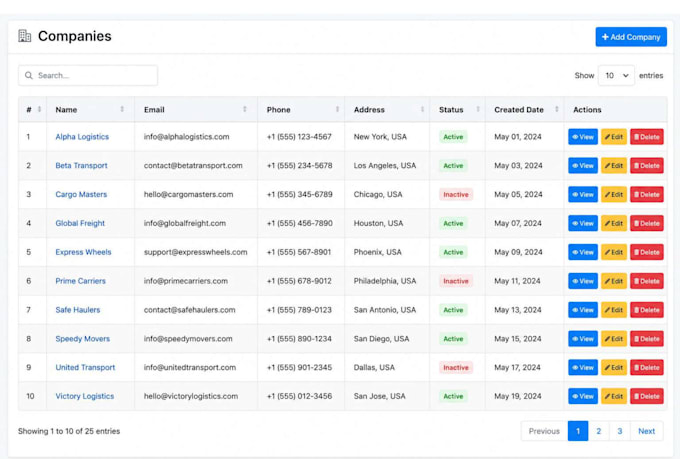Delete Prime Carriers entry
Screen dimensions: 680x459
tap(647, 281)
